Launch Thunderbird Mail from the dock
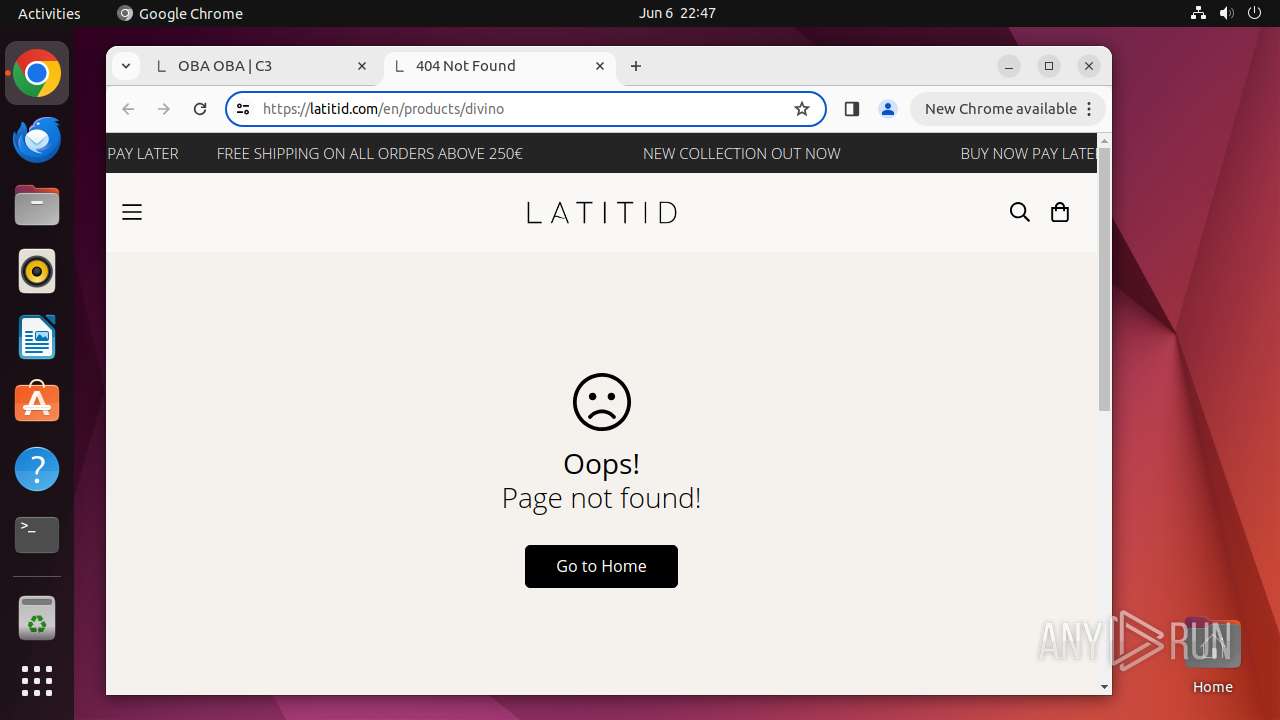This screenshot has height=720, width=1280. (x=37, y=139)
